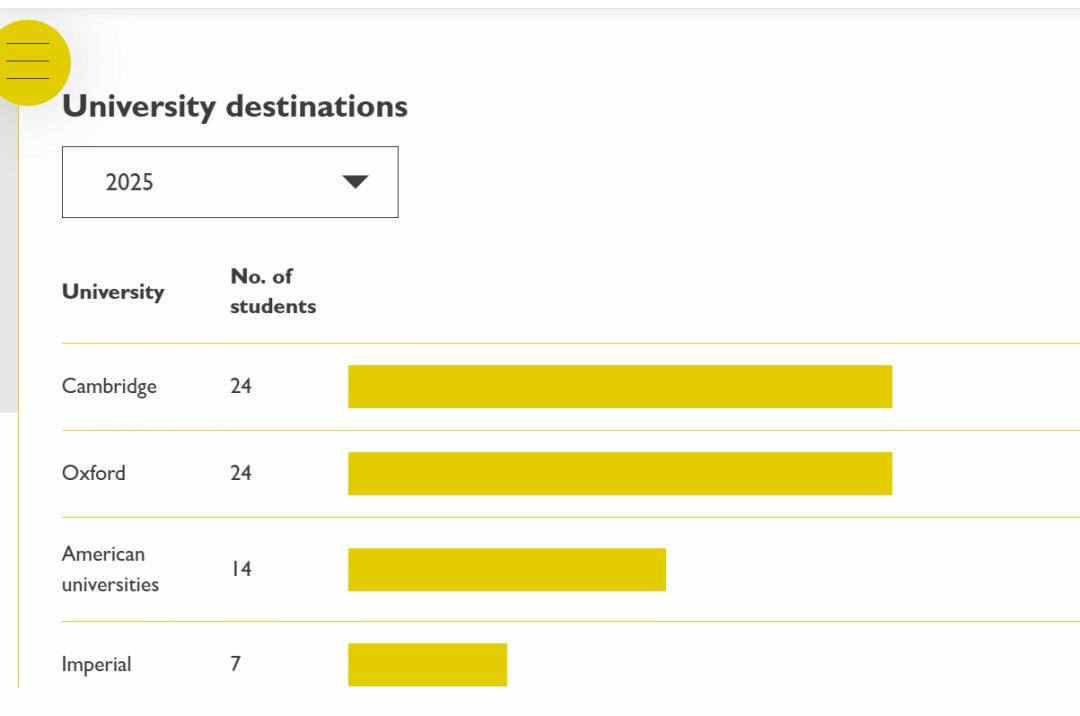Open the yellow hamburger menu
1080x716 pixels.
point(30,62)
